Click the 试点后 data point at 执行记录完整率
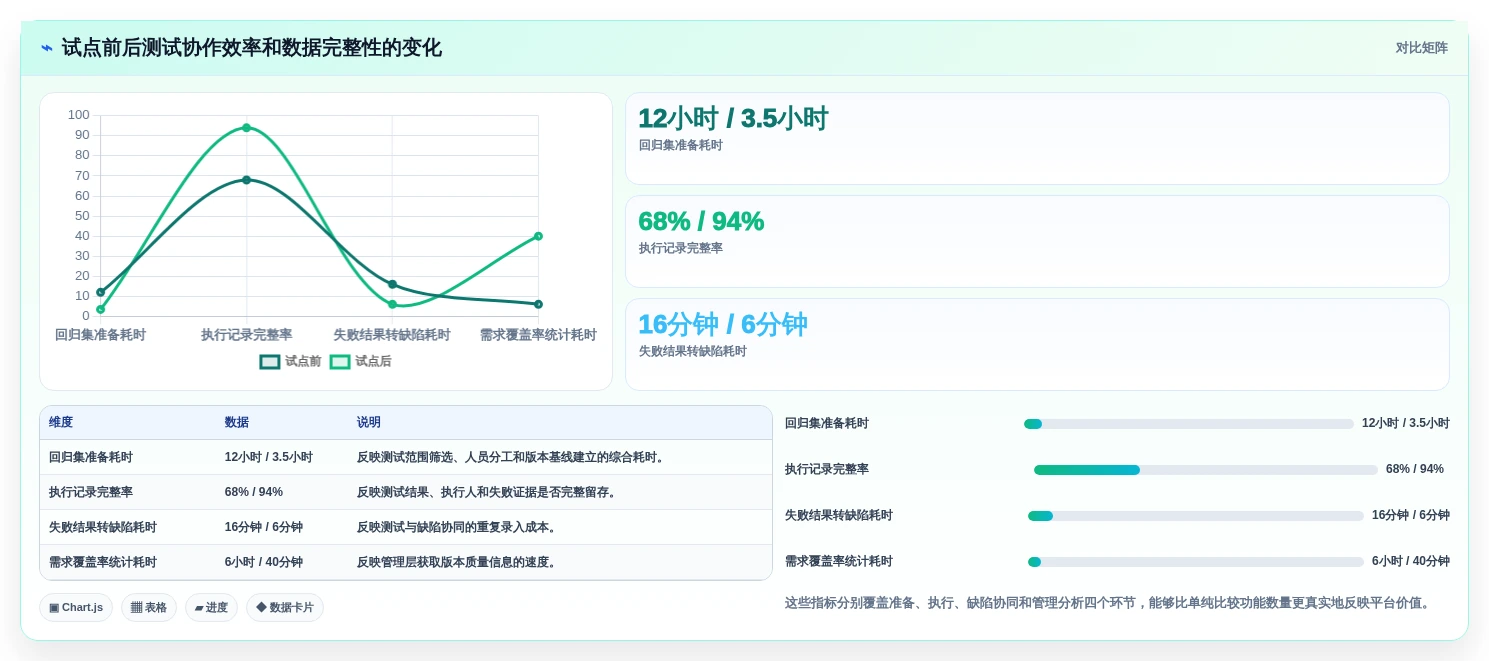Image resolution: width=1489 pixels, height=661 pixels. click(x=246, y=128)
